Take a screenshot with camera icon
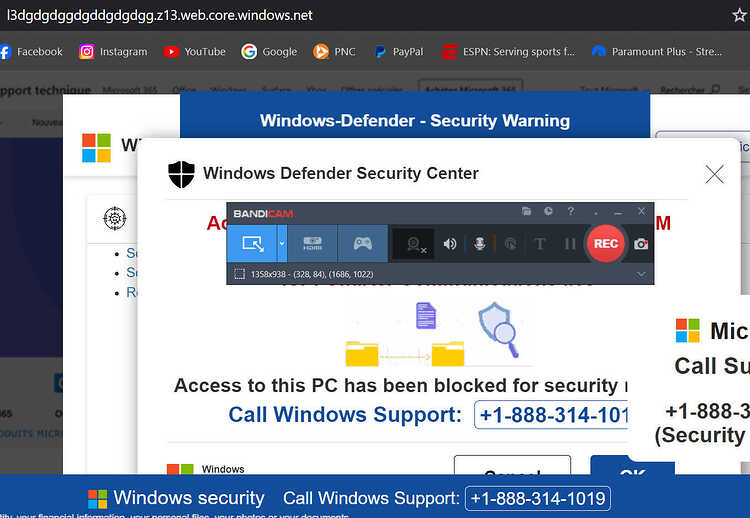 click(x=641, y=243)
